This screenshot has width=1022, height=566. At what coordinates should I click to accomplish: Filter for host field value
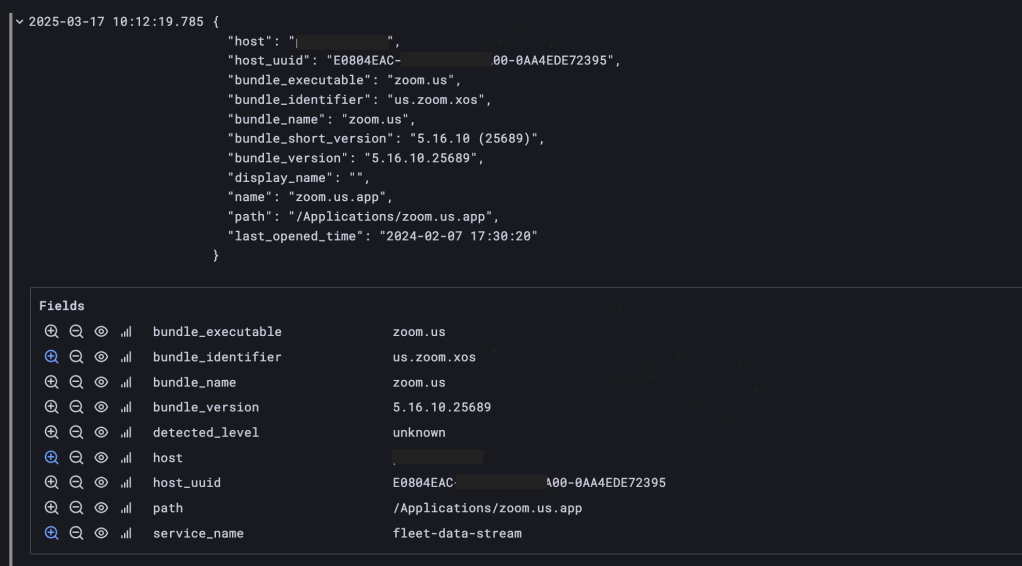(51, 458)
